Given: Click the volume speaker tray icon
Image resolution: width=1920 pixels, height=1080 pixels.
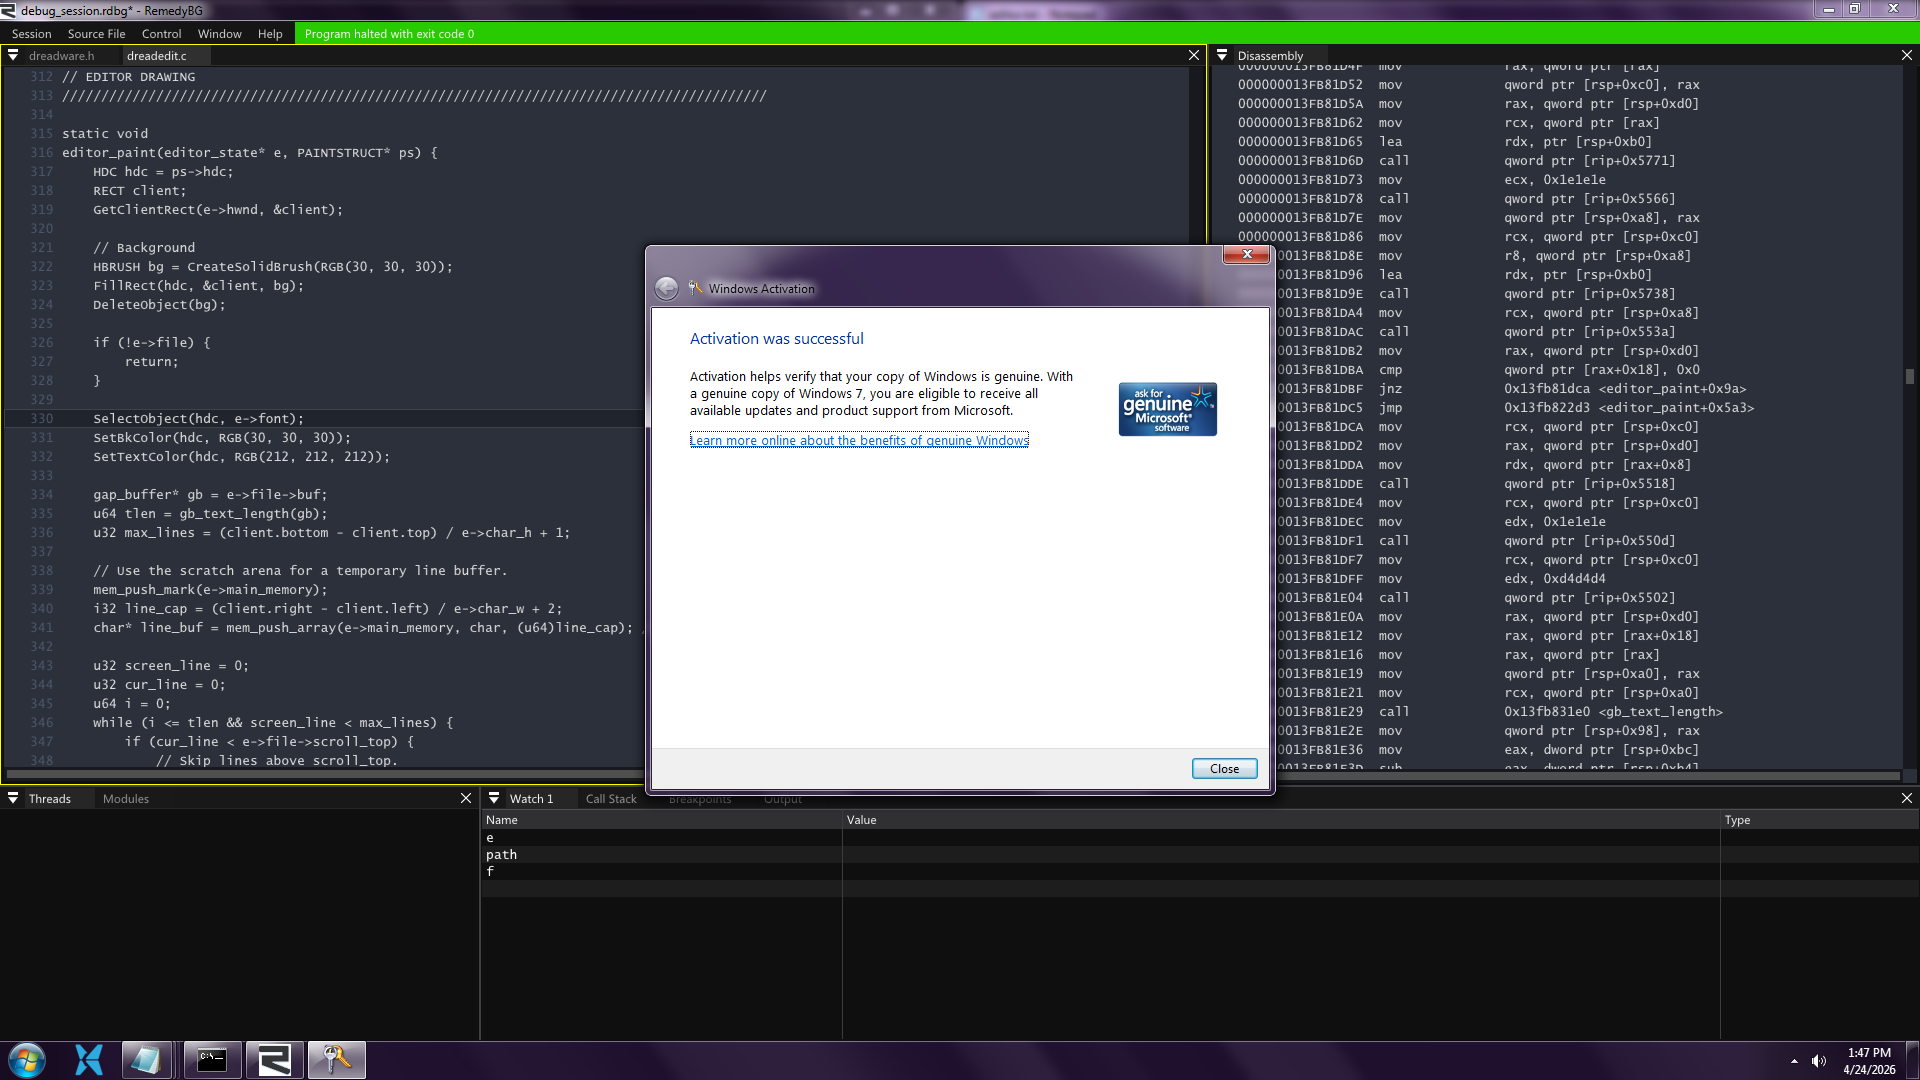Looking at the screenshot, I should click(1818, 1061).
